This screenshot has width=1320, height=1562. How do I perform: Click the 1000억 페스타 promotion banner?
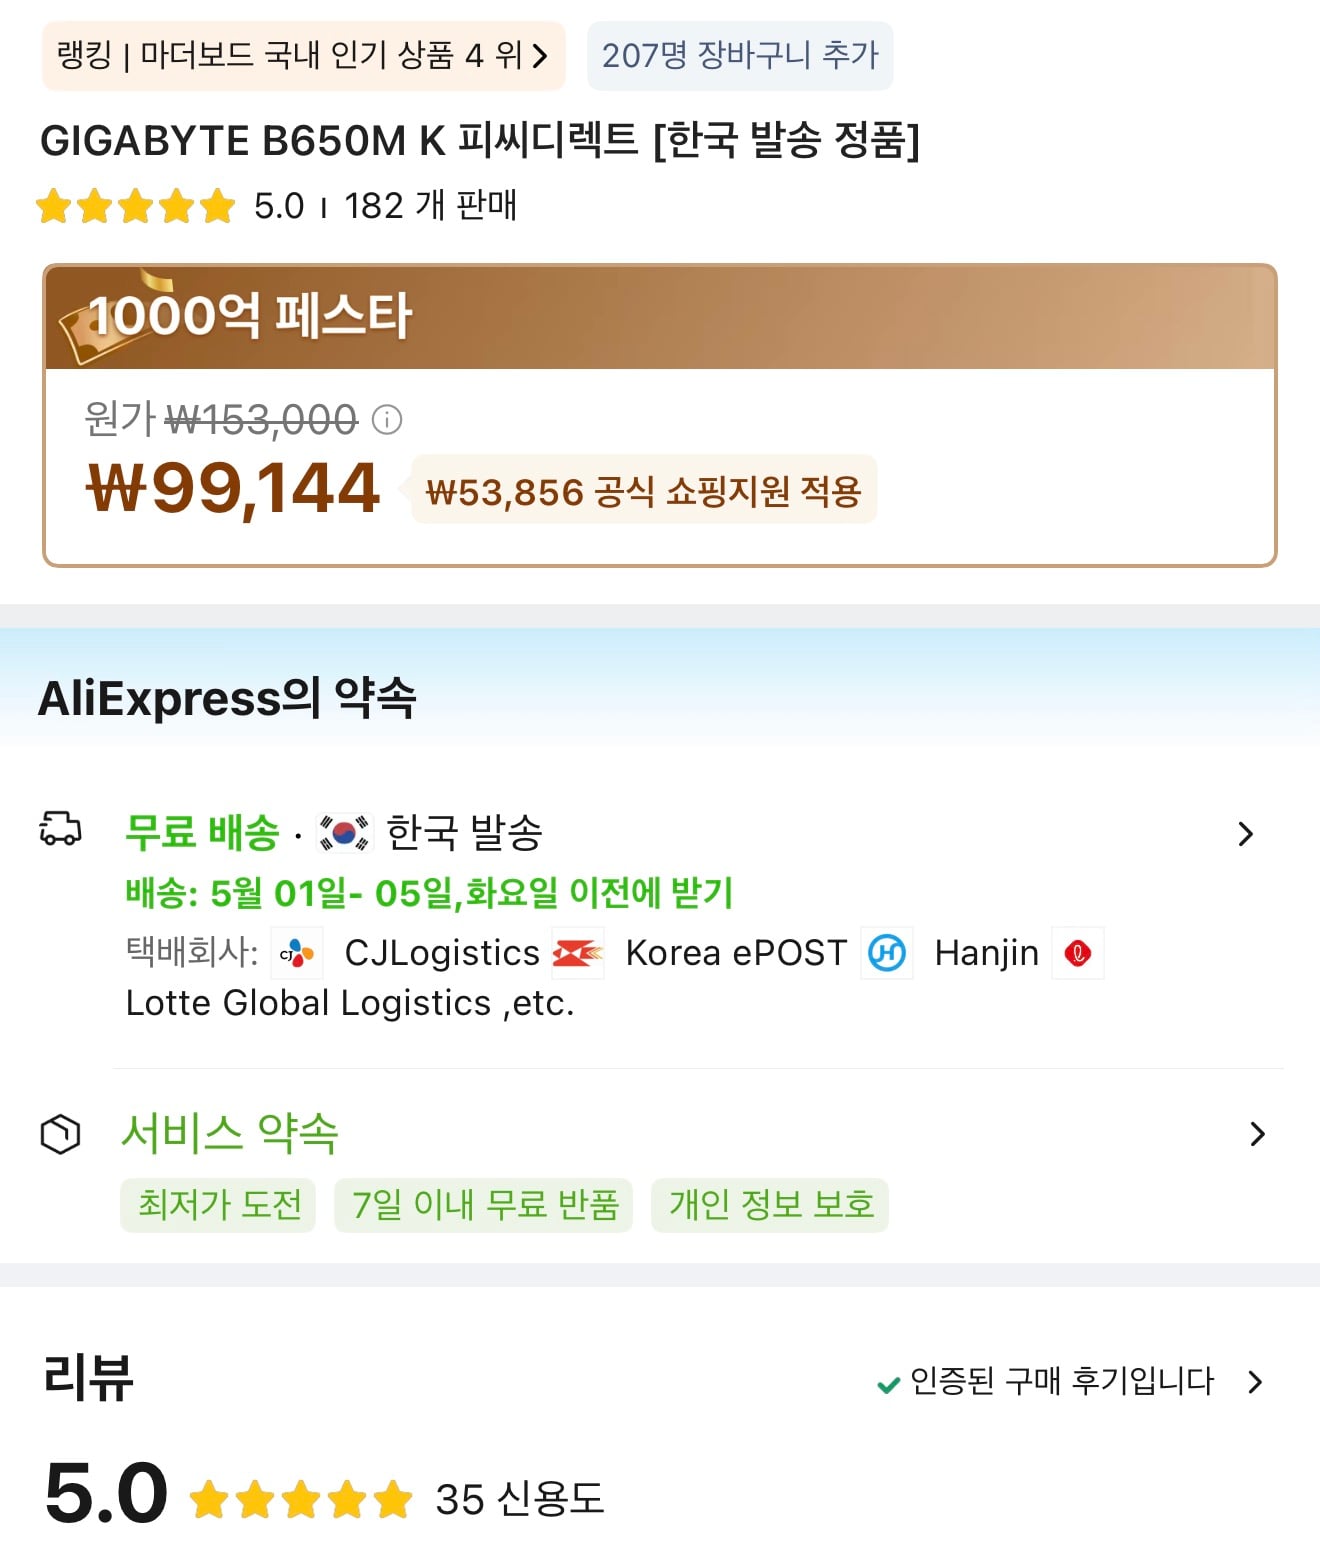[660, 317]
